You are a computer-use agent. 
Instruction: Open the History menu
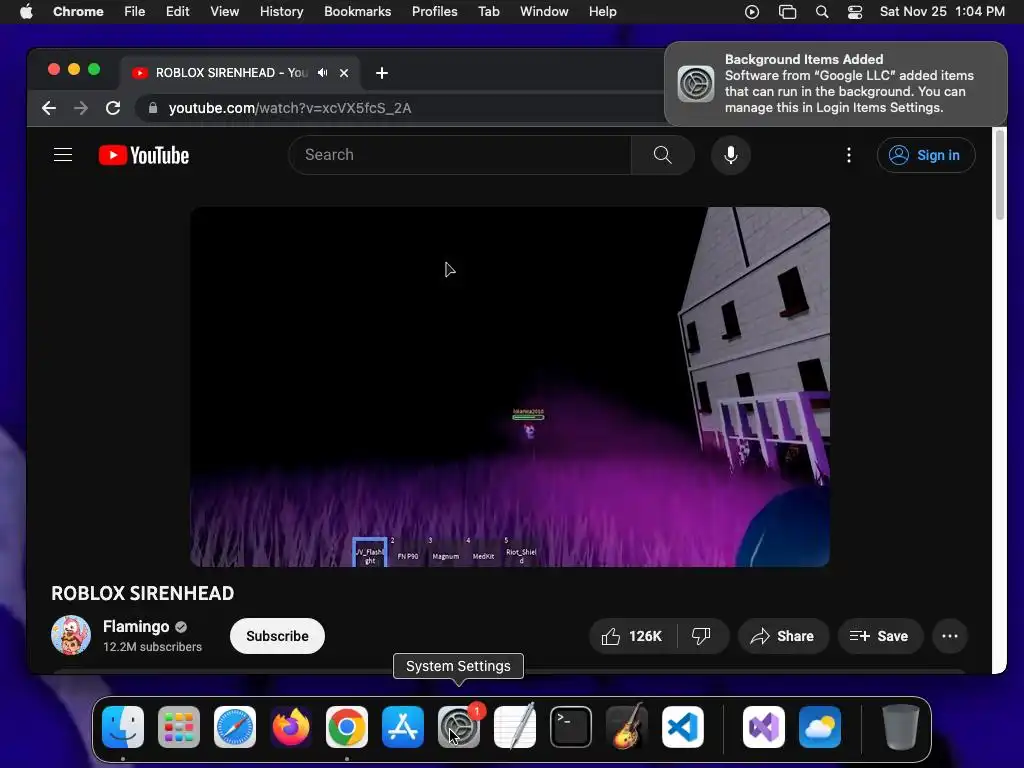[281, 12]
